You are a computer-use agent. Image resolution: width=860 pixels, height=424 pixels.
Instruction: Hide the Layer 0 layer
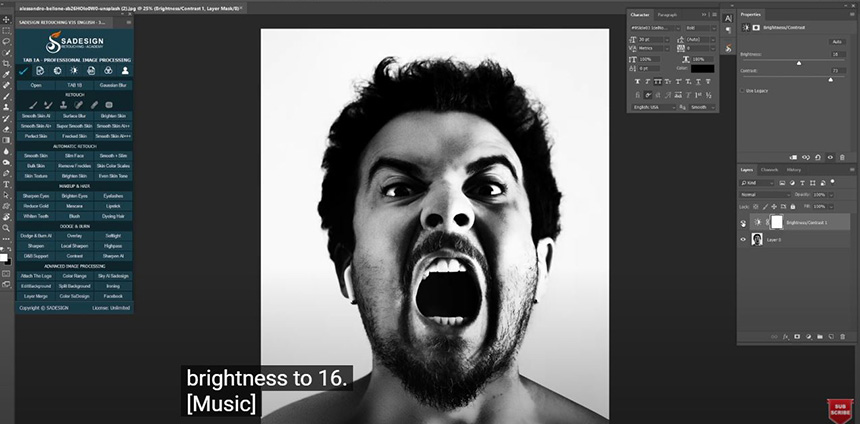tap(743, 240)
